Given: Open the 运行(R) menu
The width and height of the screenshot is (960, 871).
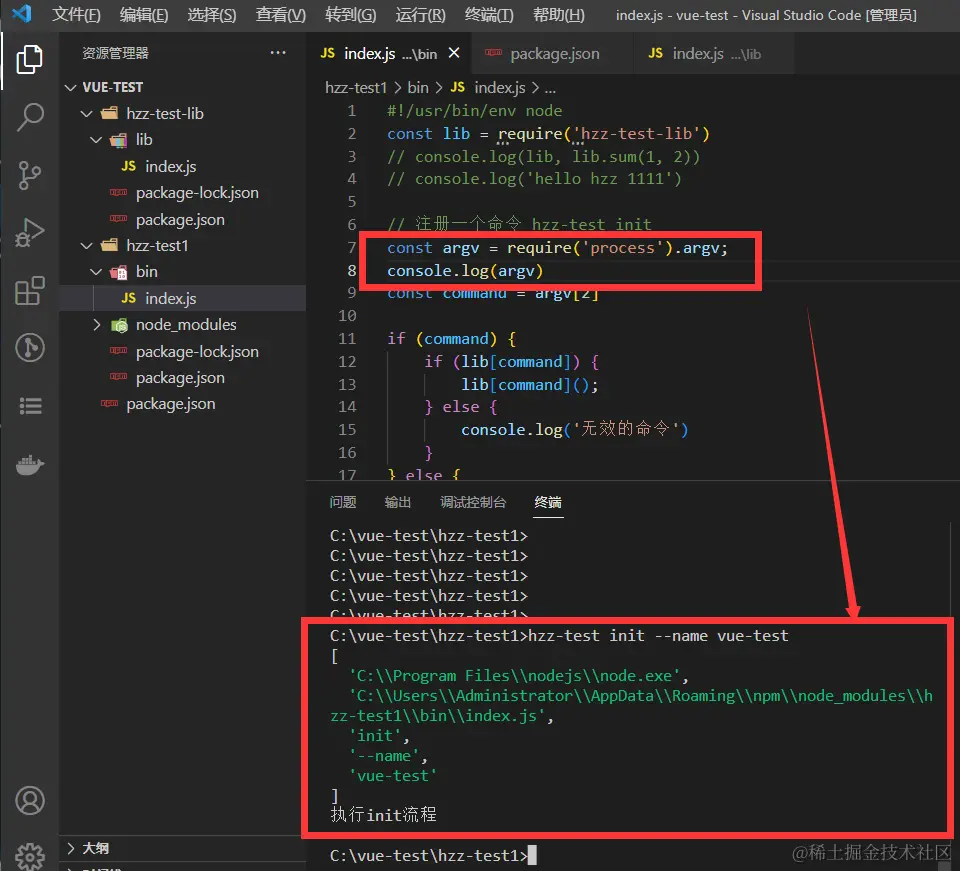Looking at the screenshot, I should [421, 14].
